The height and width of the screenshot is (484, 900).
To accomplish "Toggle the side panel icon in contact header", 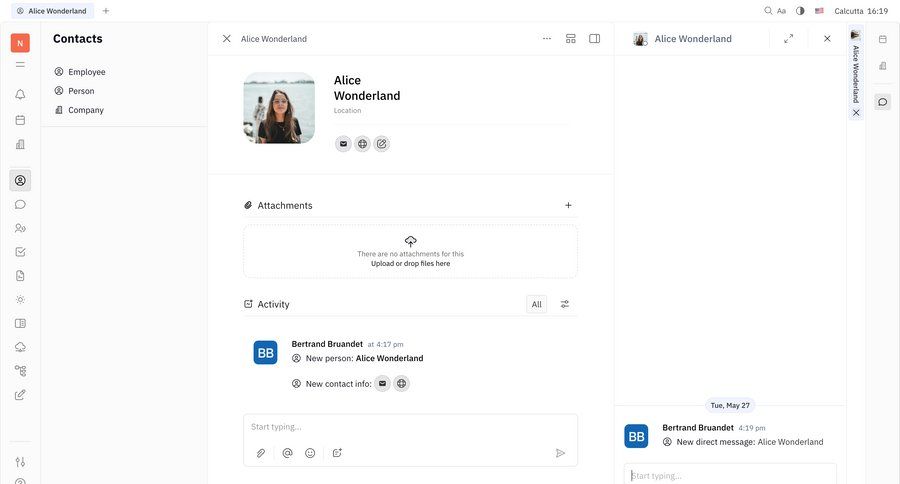I will (x=595, y=38).
